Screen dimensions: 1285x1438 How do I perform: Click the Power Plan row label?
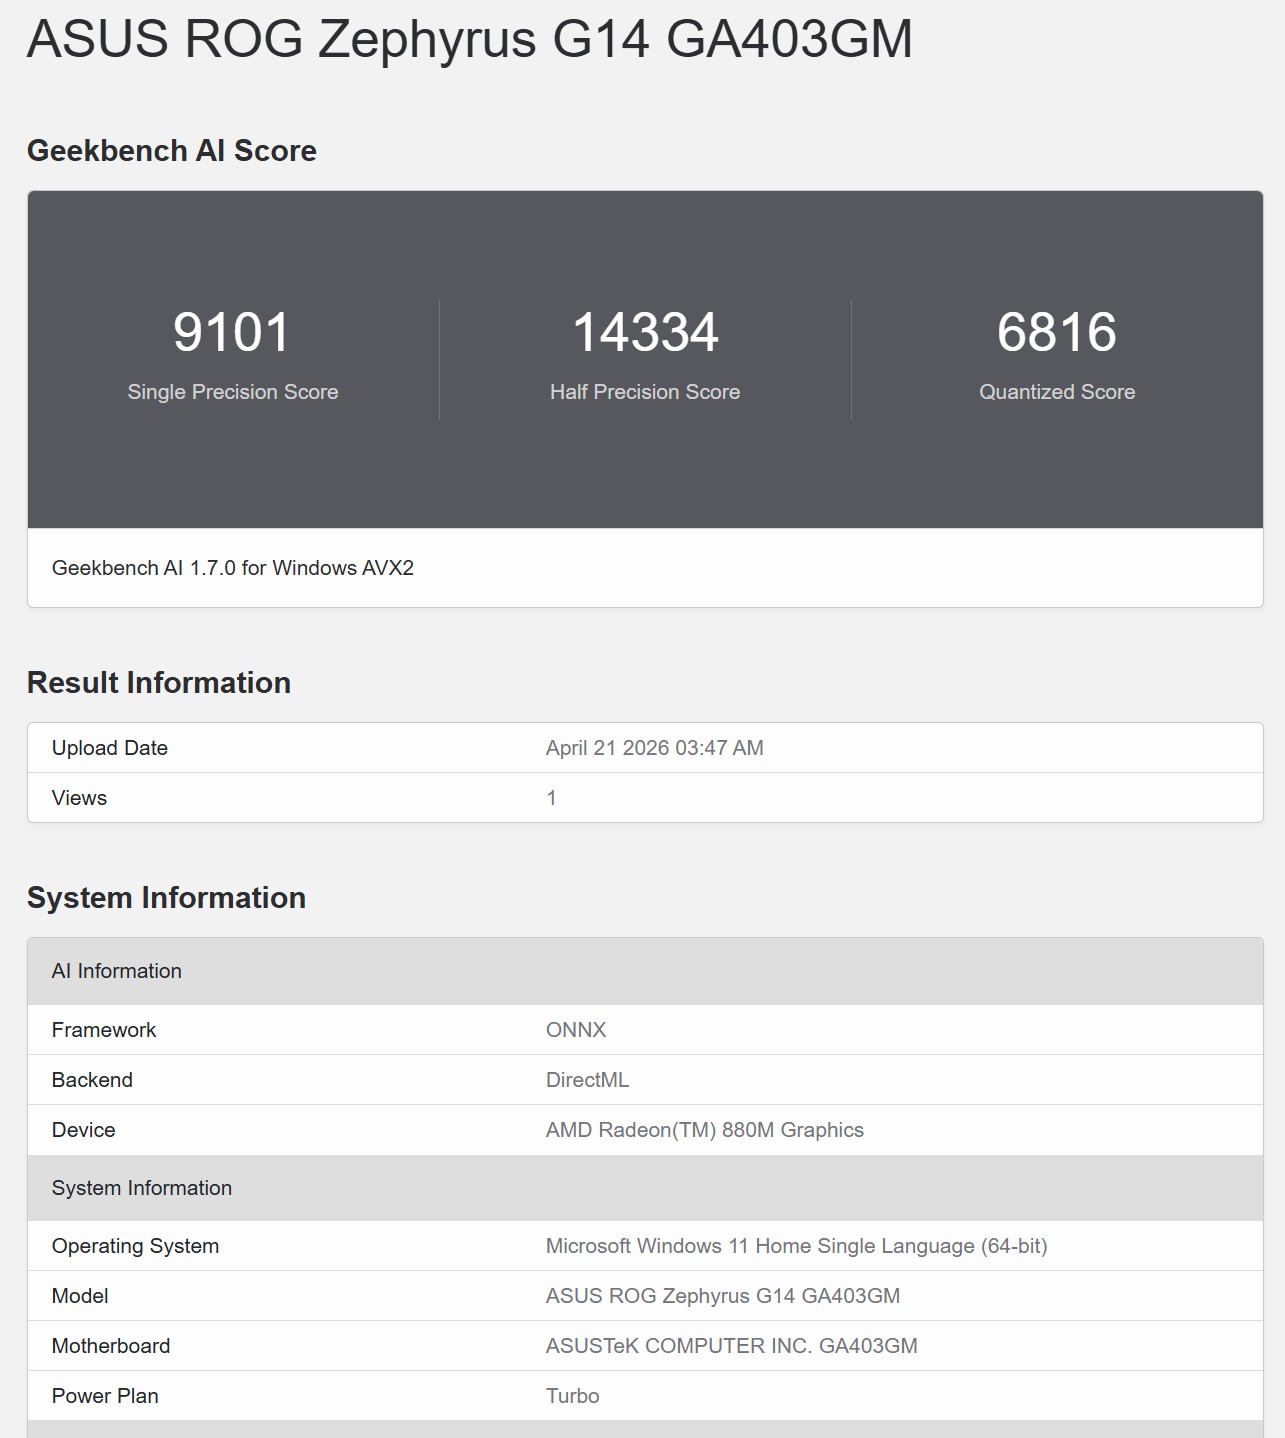coord(105,1396)
